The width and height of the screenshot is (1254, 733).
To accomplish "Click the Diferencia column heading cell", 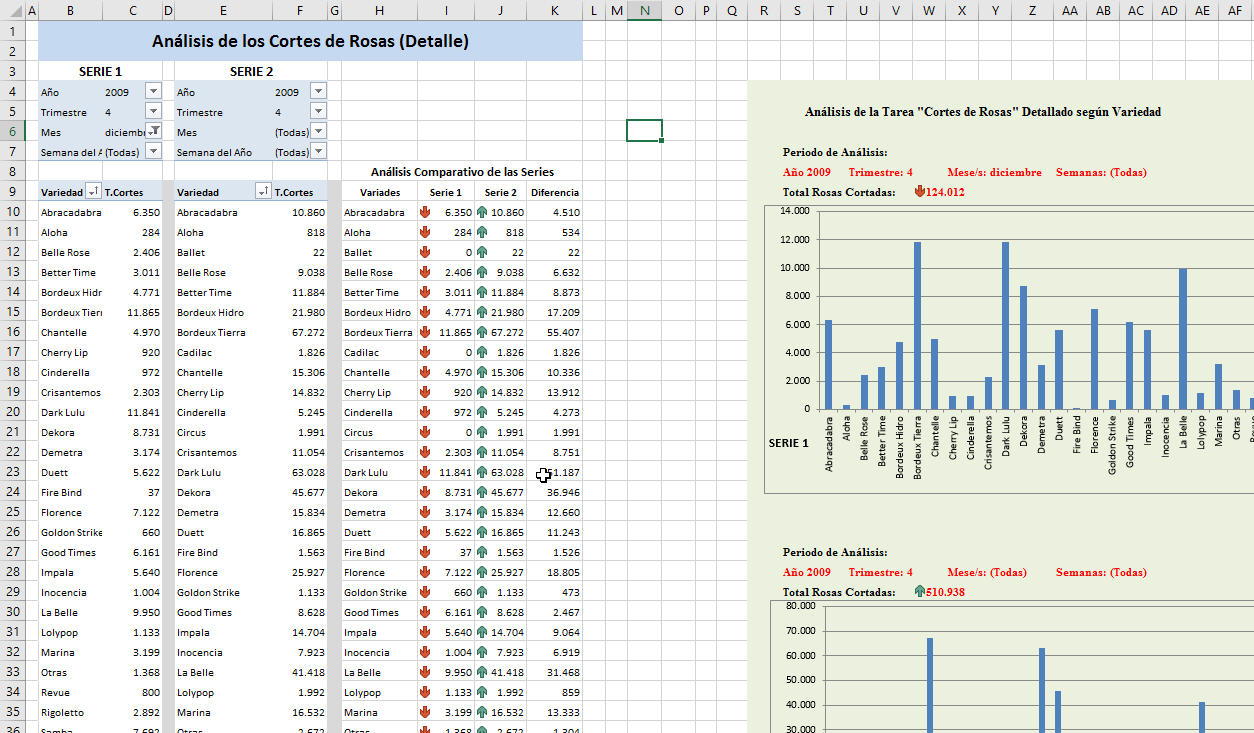I will [554, 192].
